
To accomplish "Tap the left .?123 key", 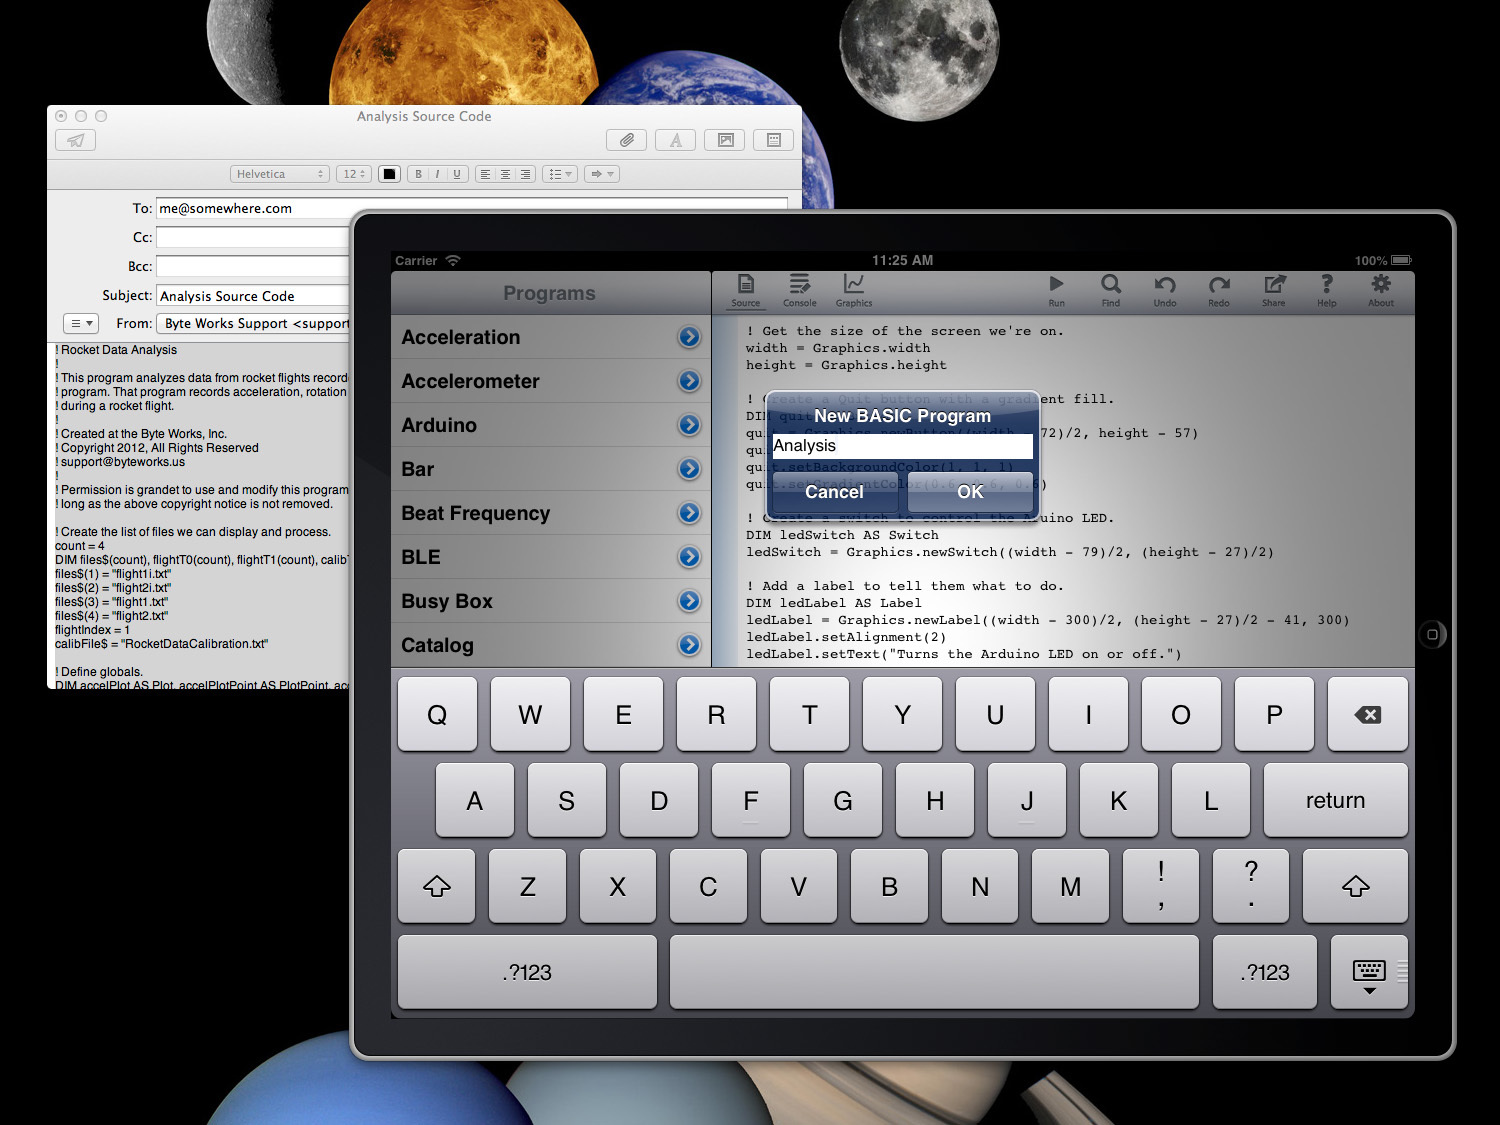I will [527, 972].
